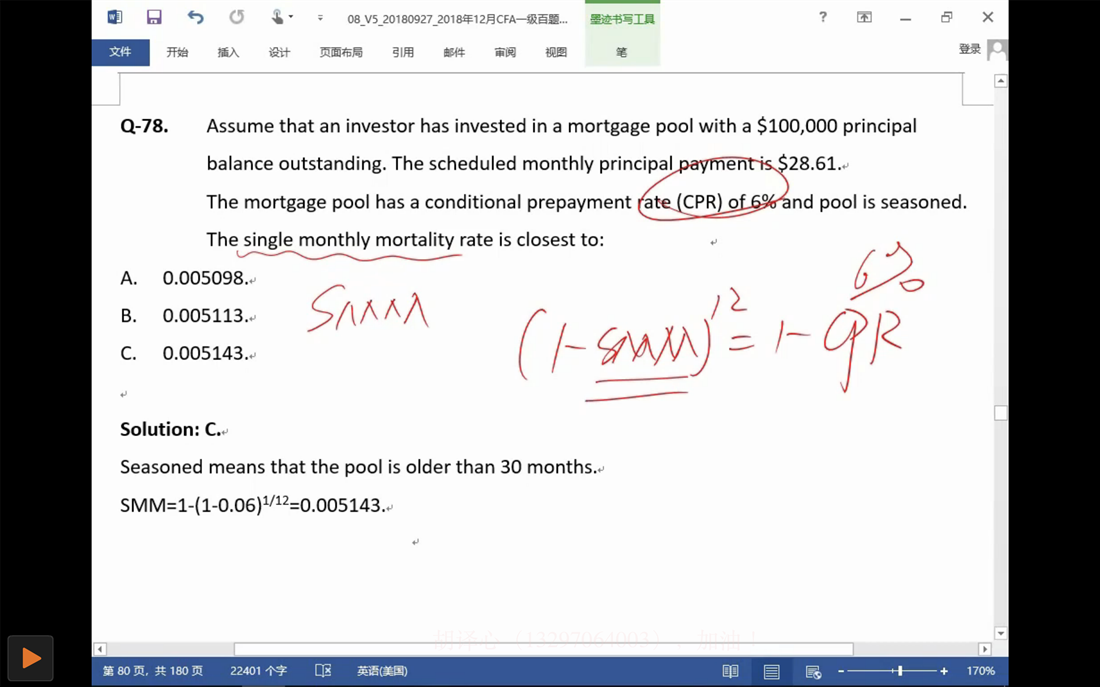Click the vertical scrollbar down arrow
Screen dimensions: 1100x687
point(1001,633)
